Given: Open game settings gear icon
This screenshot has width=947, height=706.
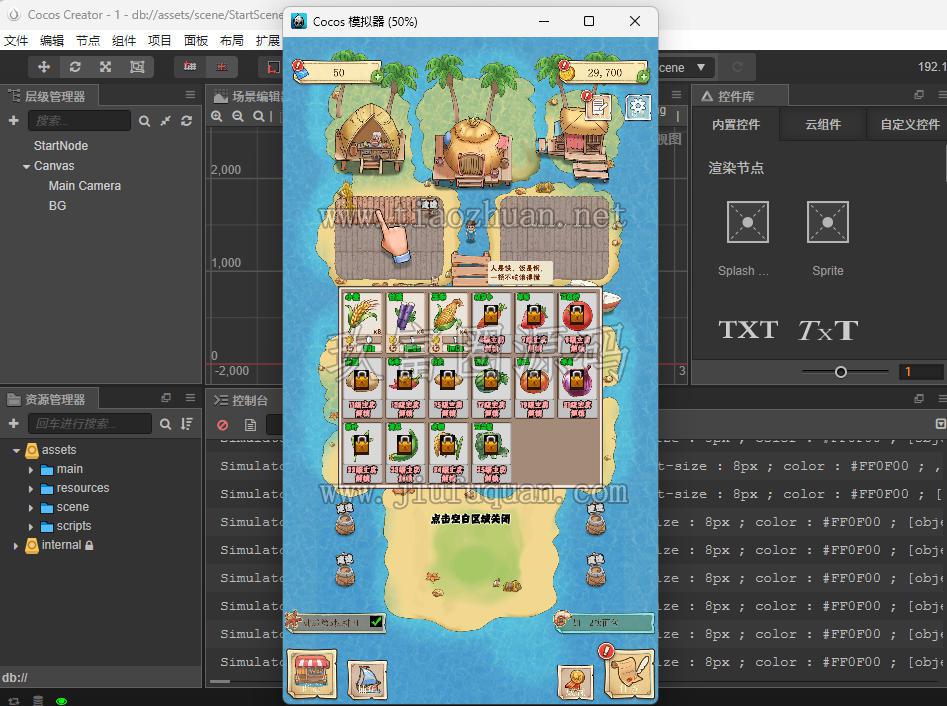Looking at the screenshot, I should (638, 108).
